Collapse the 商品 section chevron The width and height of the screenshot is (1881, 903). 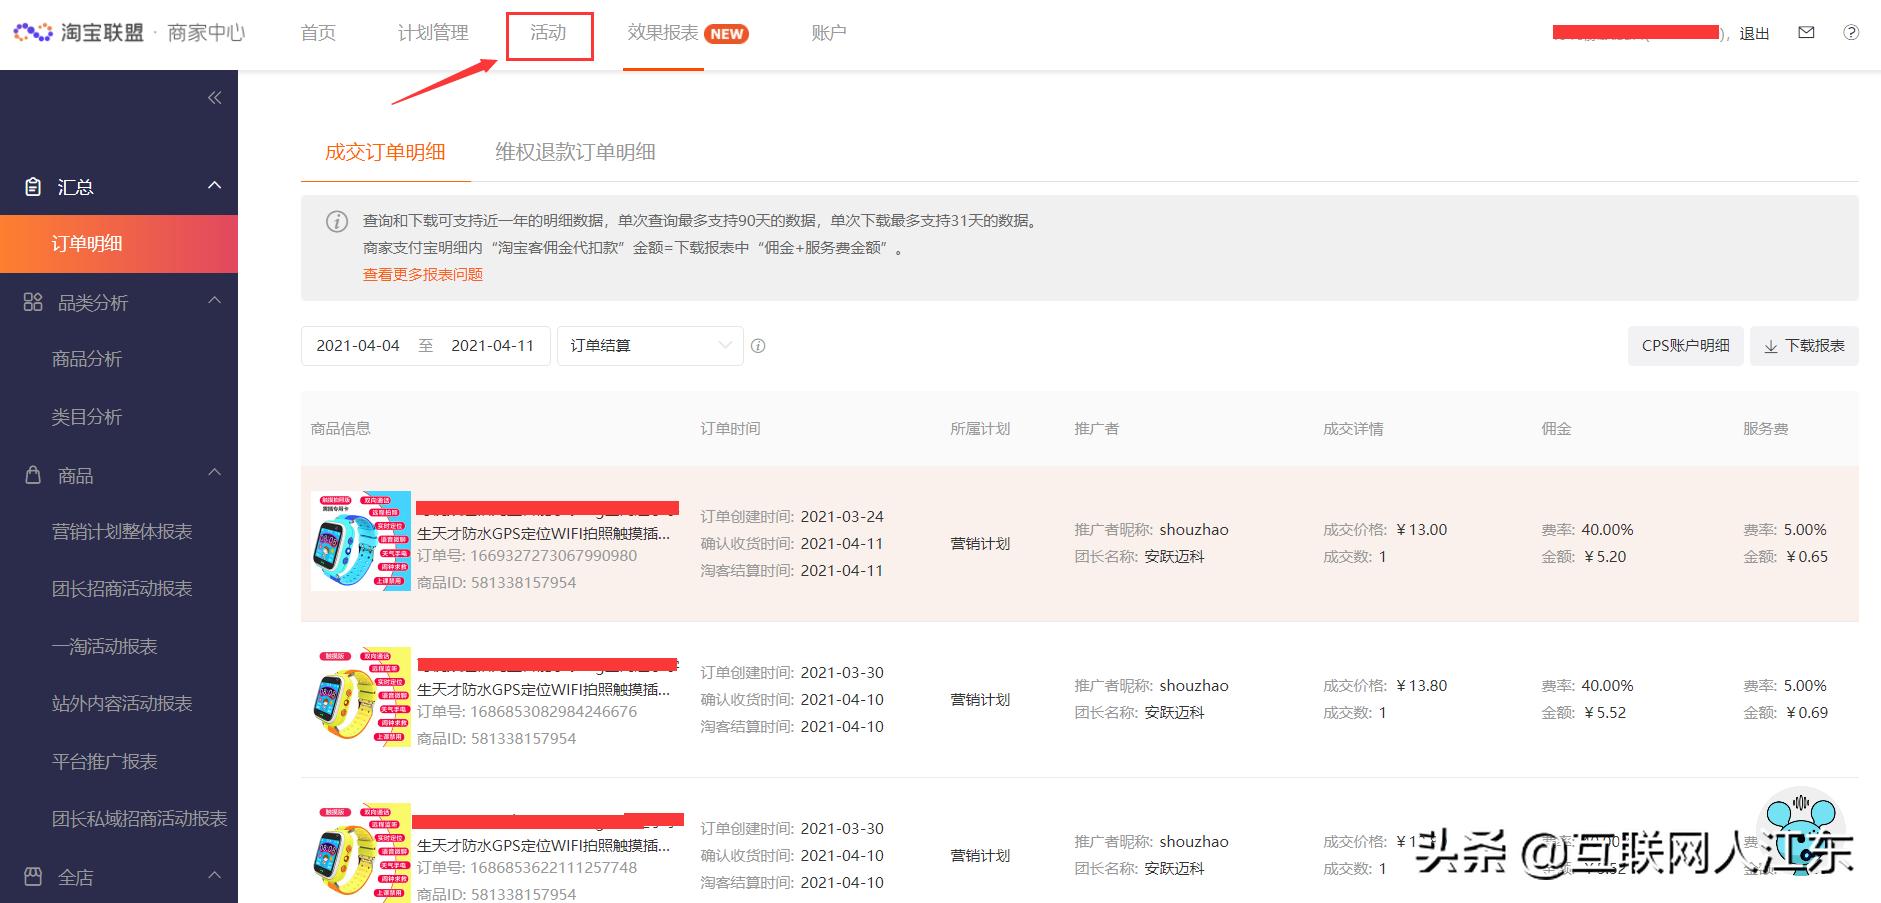[x=213, y=472]
